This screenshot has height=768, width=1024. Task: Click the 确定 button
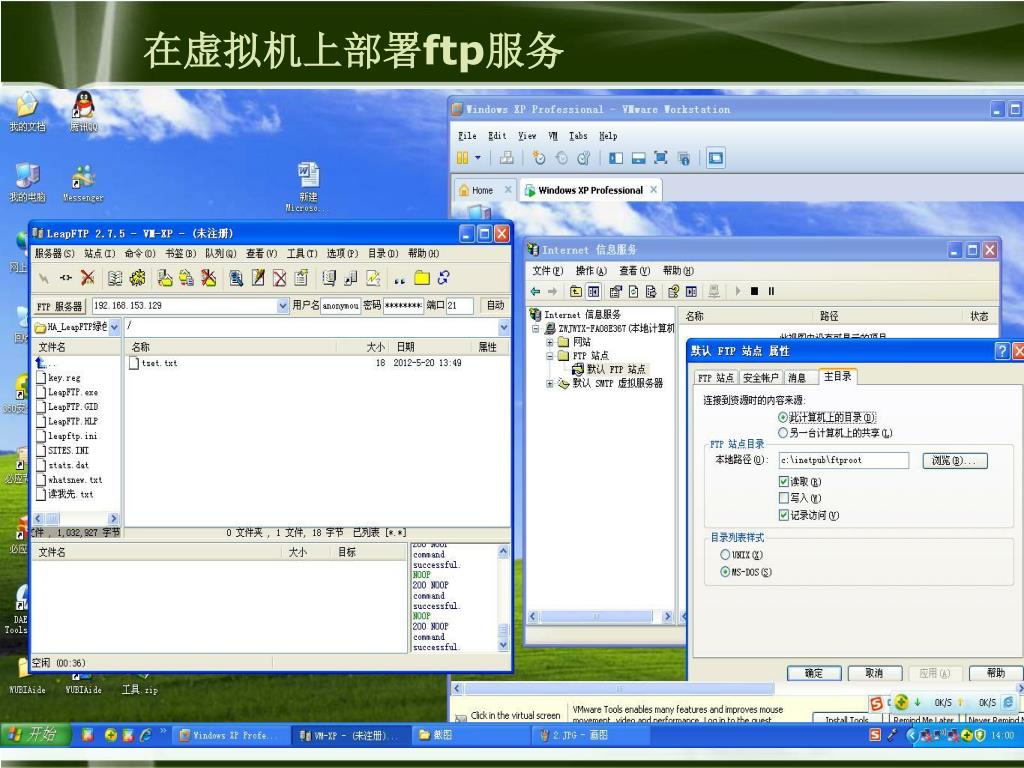[x=814, y=673]
